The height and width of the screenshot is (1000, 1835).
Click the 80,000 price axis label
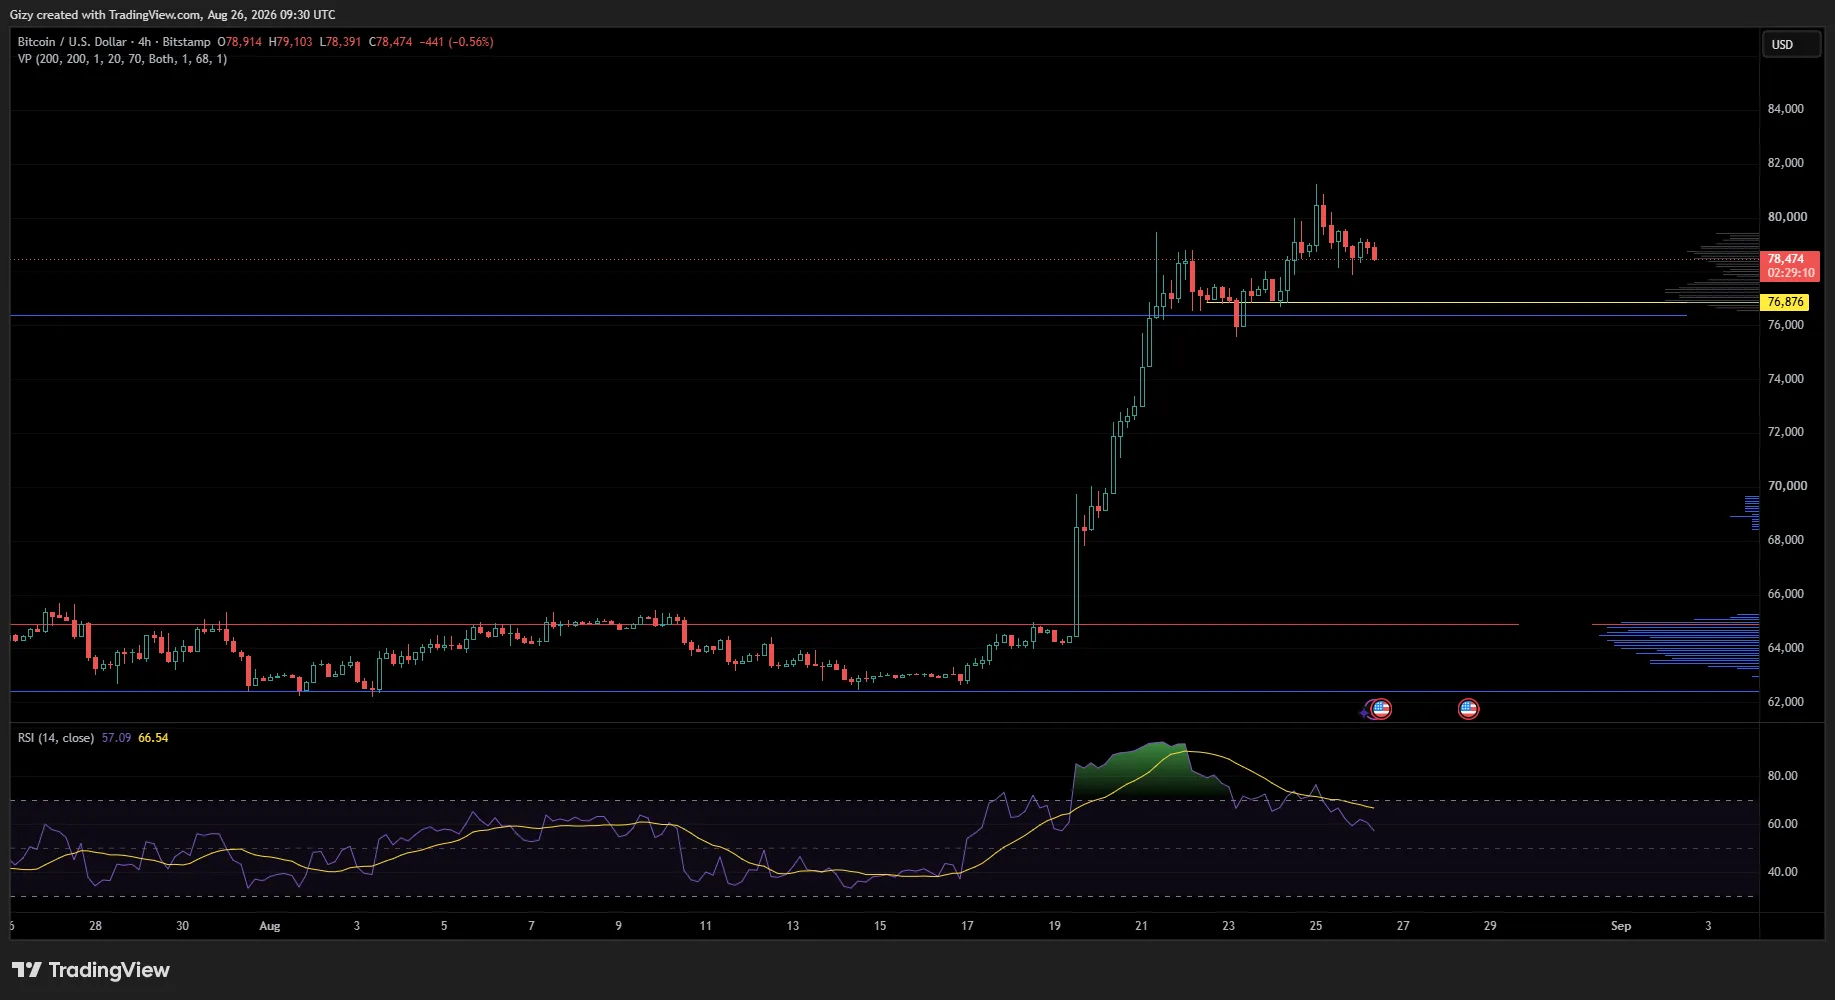tap(1786, 217)
